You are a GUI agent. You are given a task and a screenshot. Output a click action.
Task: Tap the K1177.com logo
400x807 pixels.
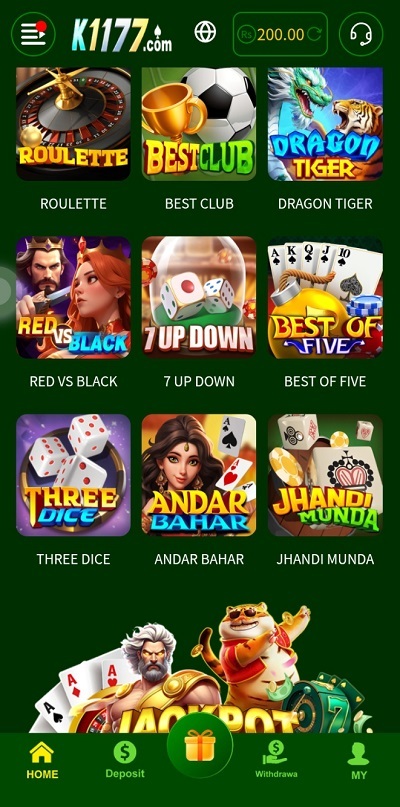pyautogui.click(x=122, y=35)
